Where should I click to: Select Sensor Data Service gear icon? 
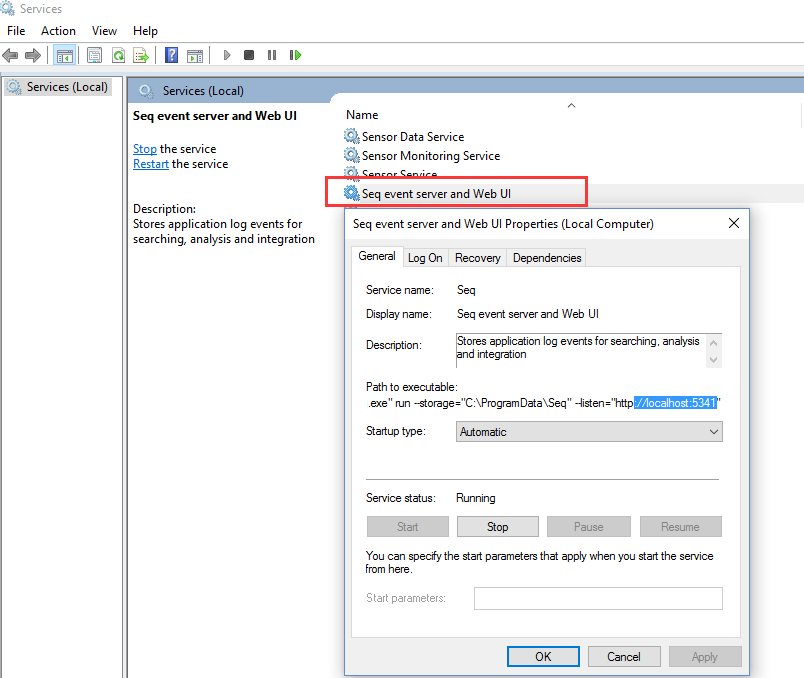(351, 136)
